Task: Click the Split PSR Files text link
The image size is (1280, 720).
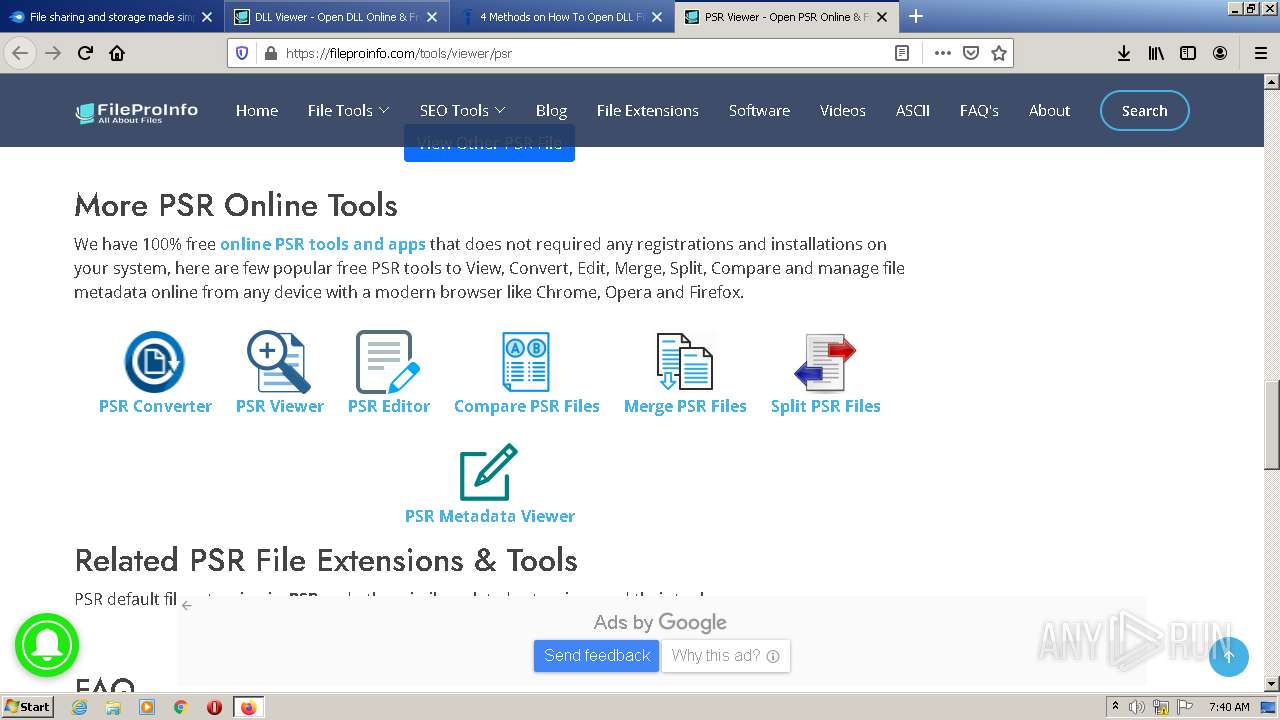Action: click(825, 406)
